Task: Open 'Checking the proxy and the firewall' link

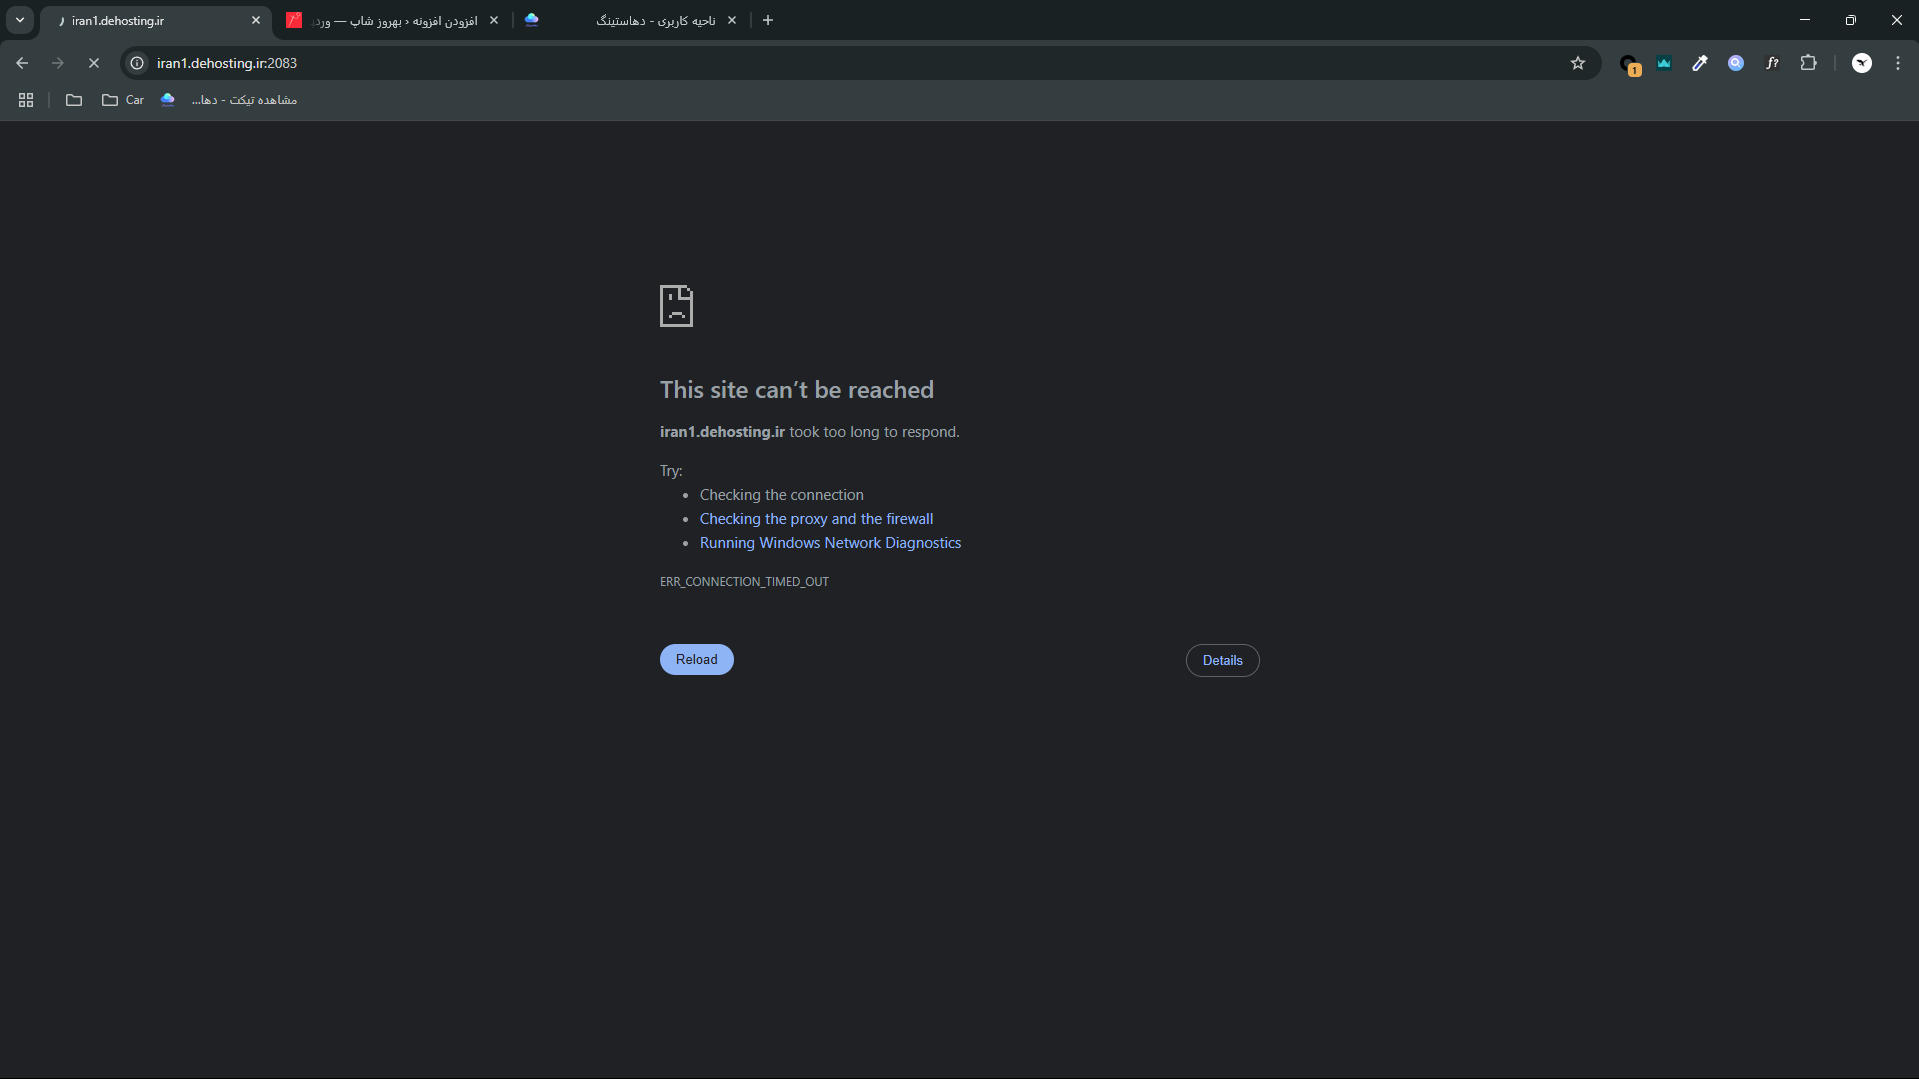Action: 816,519
